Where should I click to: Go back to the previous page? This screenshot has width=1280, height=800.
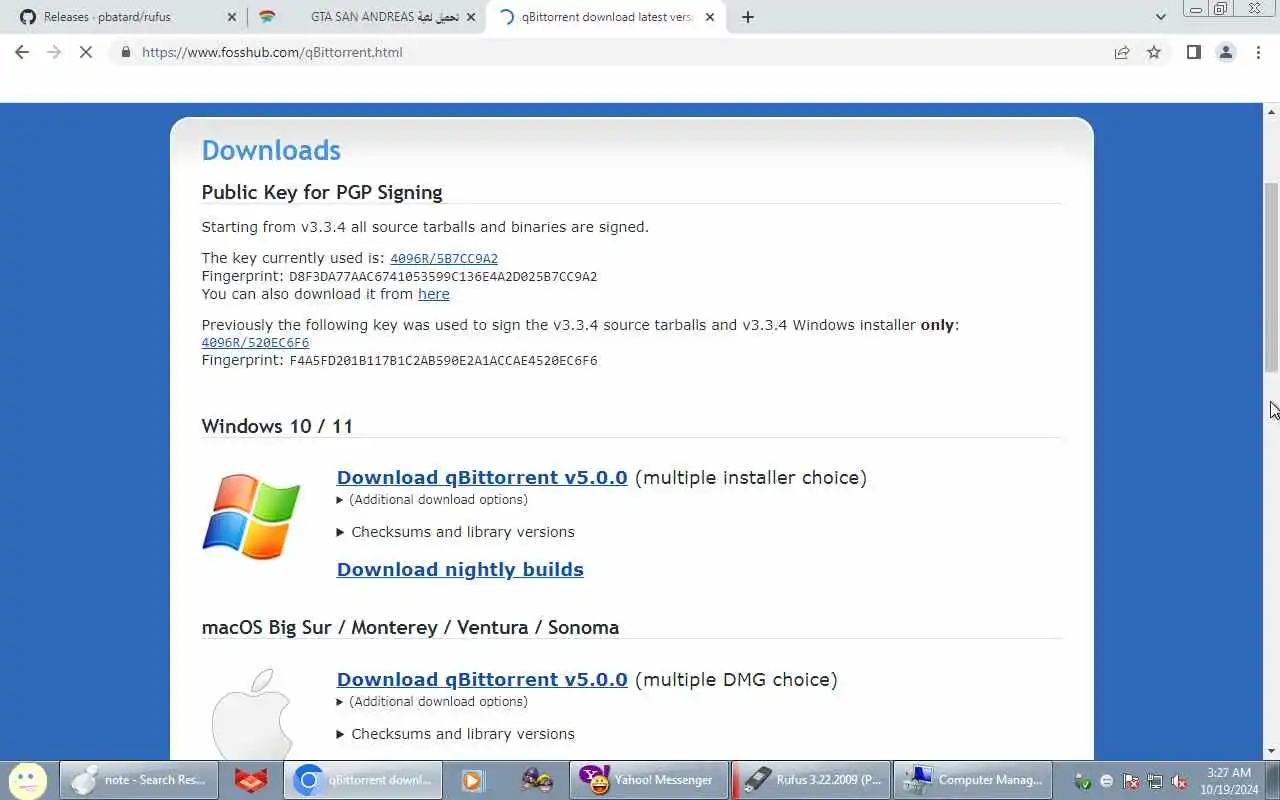tap(22, 52)
